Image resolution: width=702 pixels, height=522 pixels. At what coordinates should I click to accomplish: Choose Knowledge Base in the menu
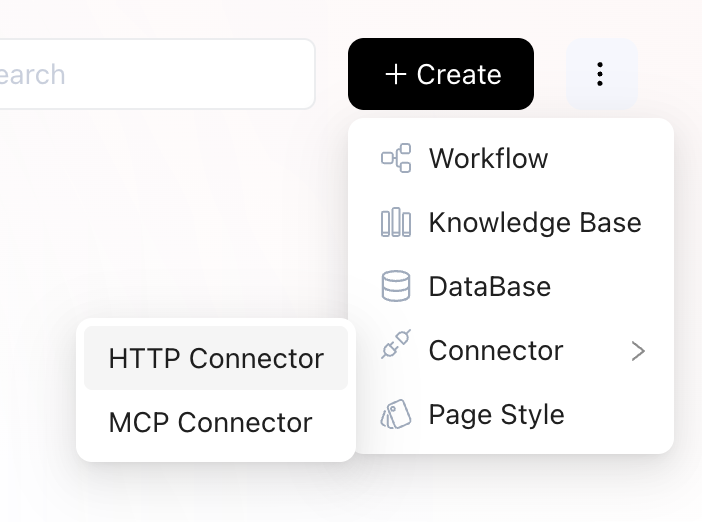point(511,222)
